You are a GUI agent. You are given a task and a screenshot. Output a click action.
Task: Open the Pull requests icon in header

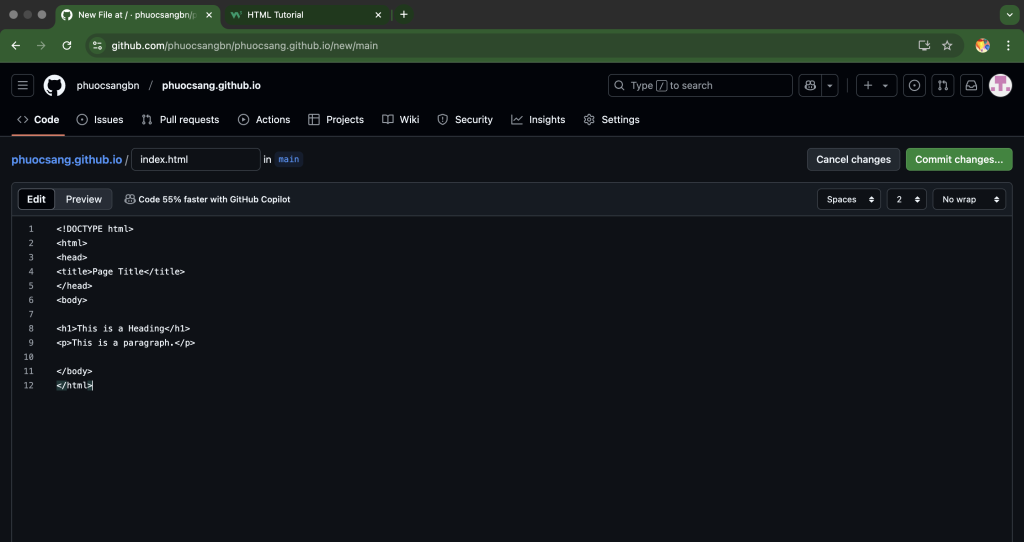pyautogui.click(x=942, y=86)
